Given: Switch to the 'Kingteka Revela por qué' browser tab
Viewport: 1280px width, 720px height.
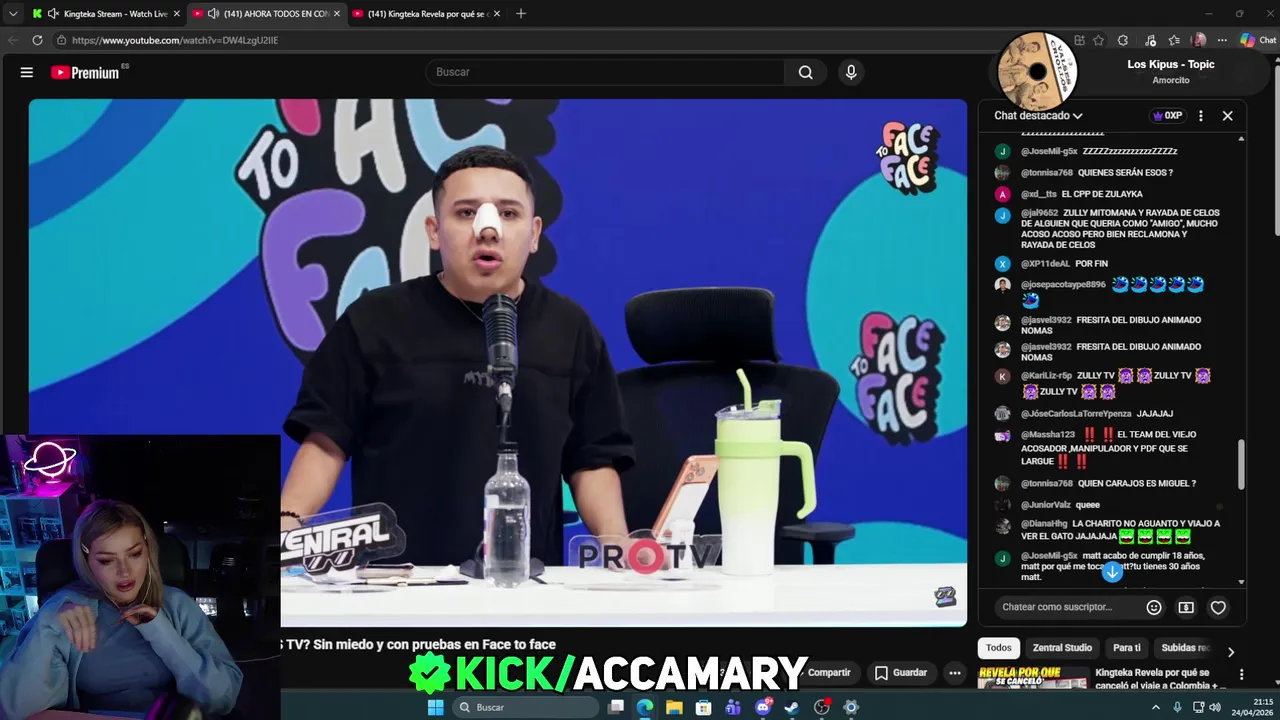Looking at the screenshot, I should point(427,14).
